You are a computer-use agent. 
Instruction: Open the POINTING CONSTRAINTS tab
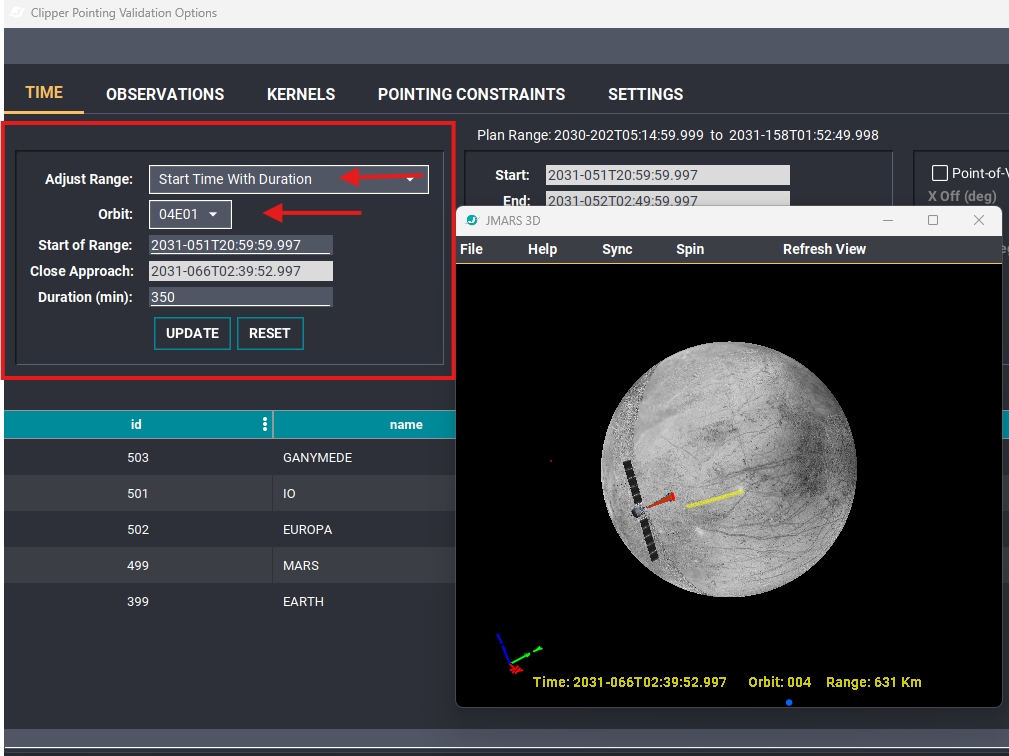[x=471, y=95]
